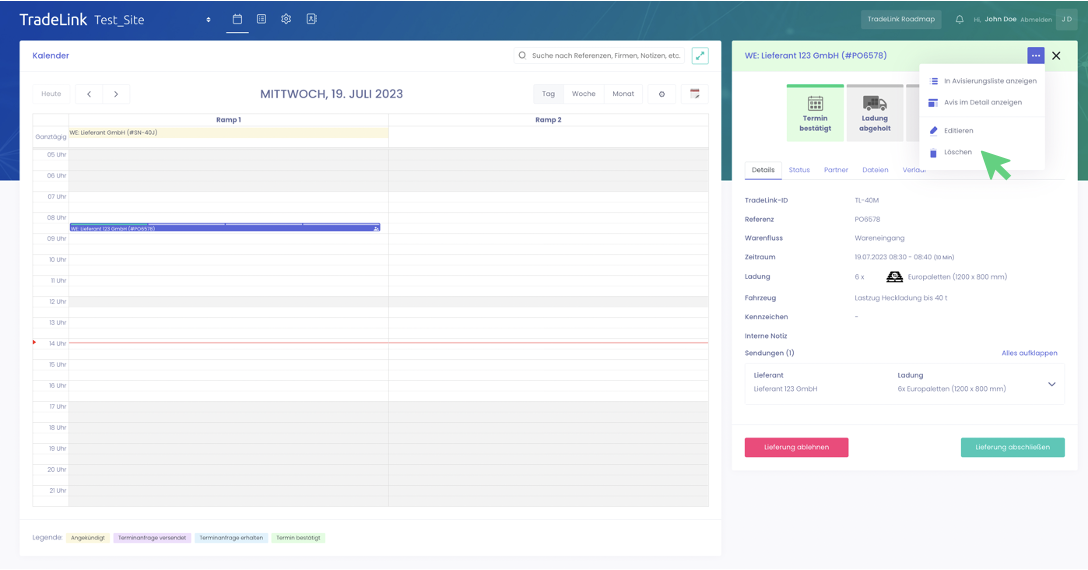Screen dimensions: 1088x570
Task: Click the Lieferung ablehnen button
Action: point(796,447)
